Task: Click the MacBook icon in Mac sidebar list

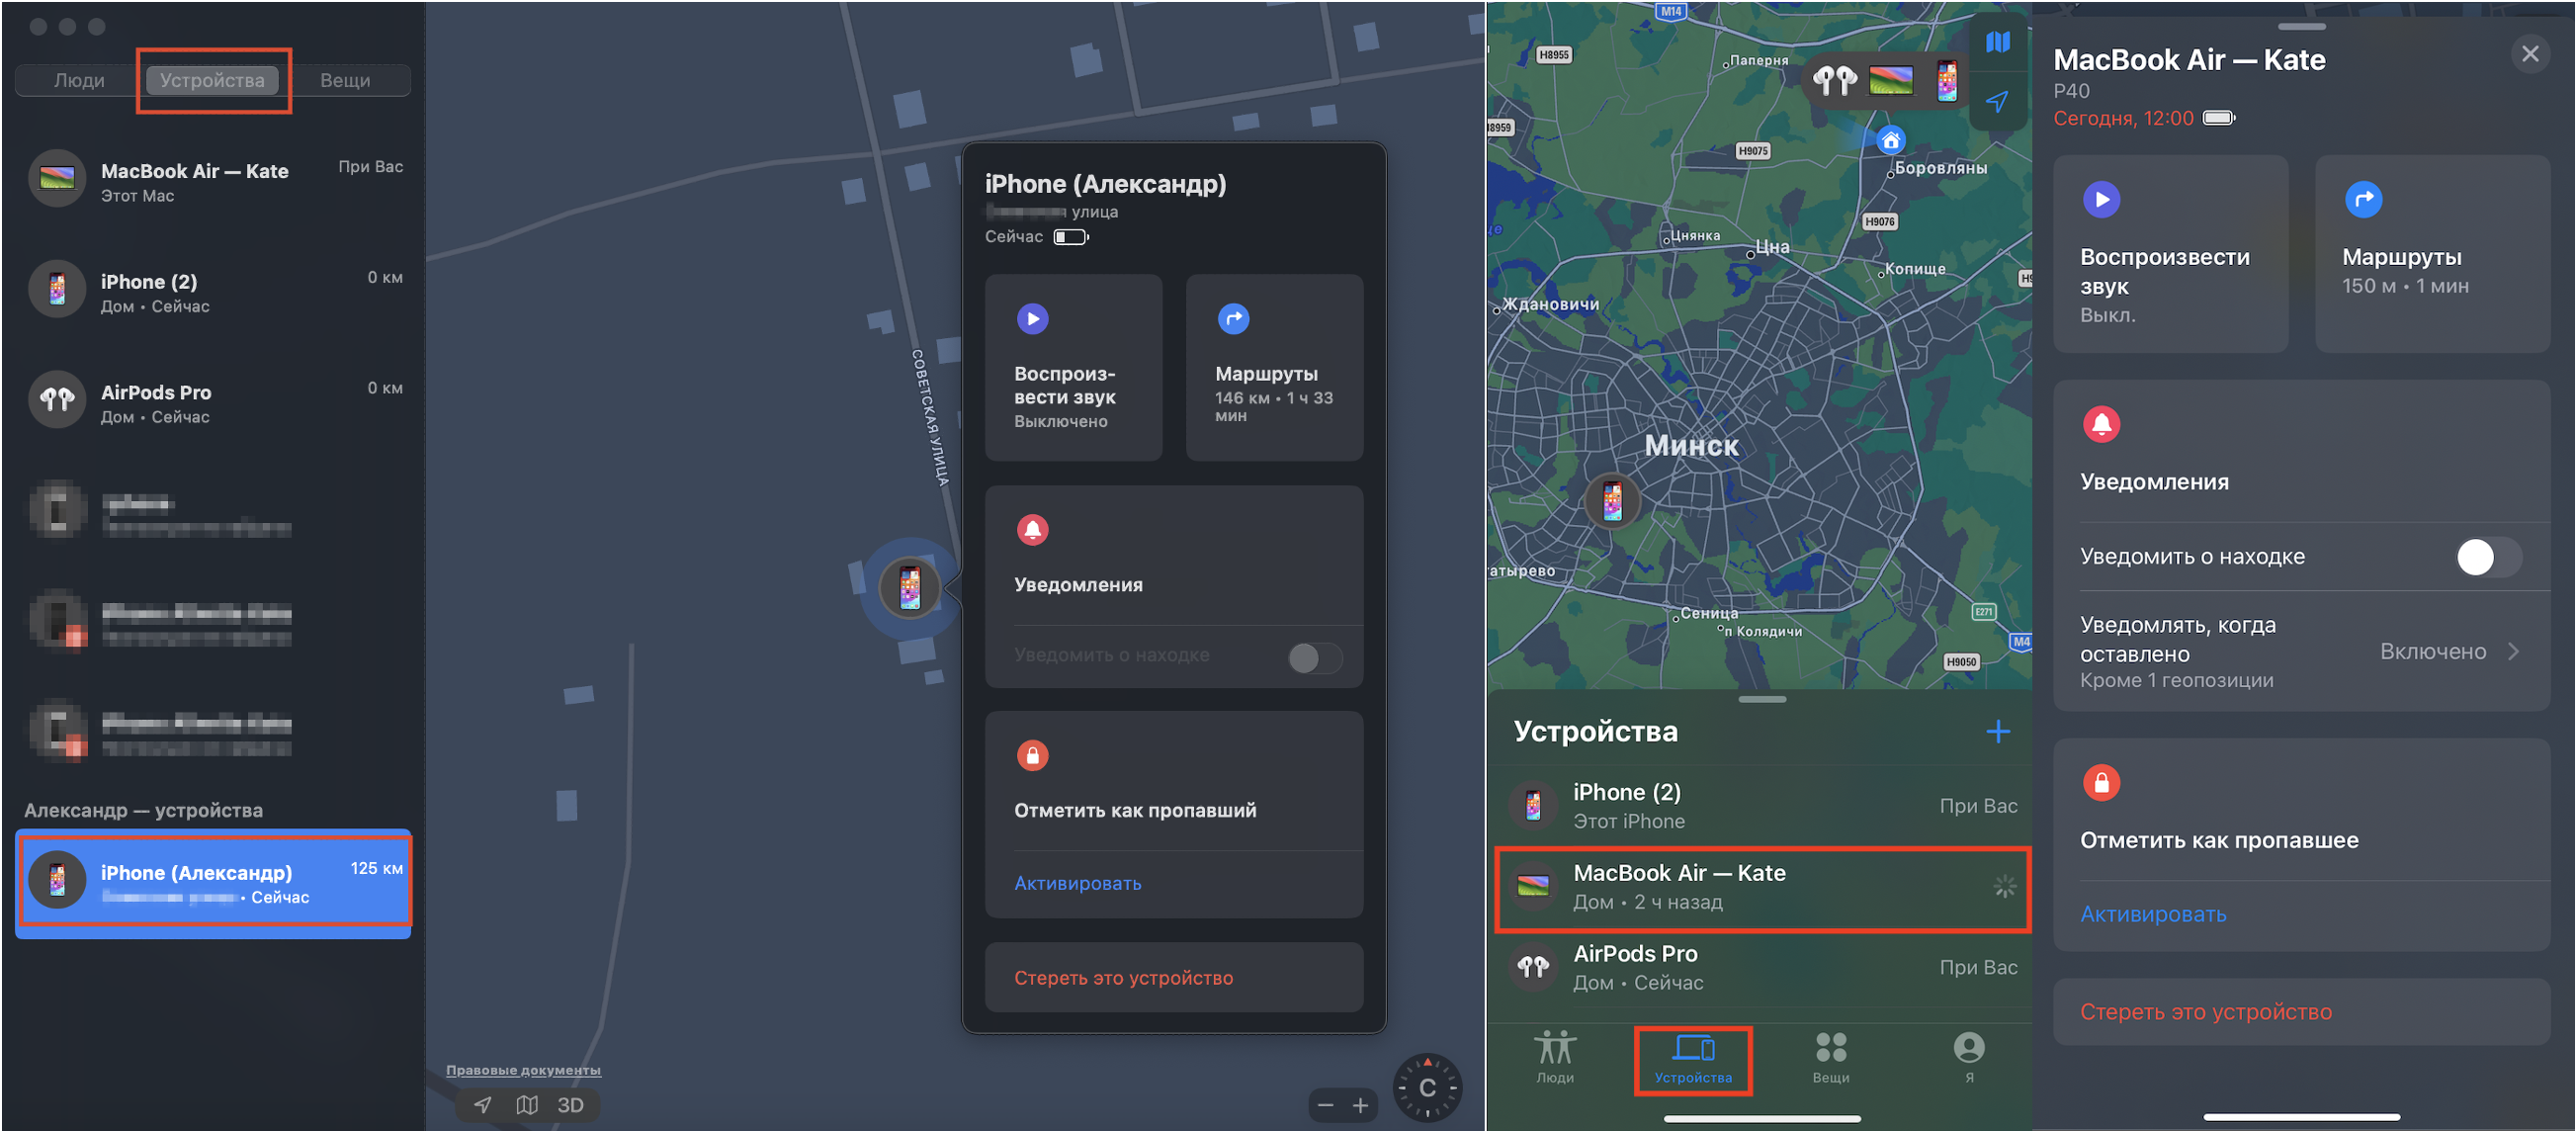Action: [x=57, y=180]
